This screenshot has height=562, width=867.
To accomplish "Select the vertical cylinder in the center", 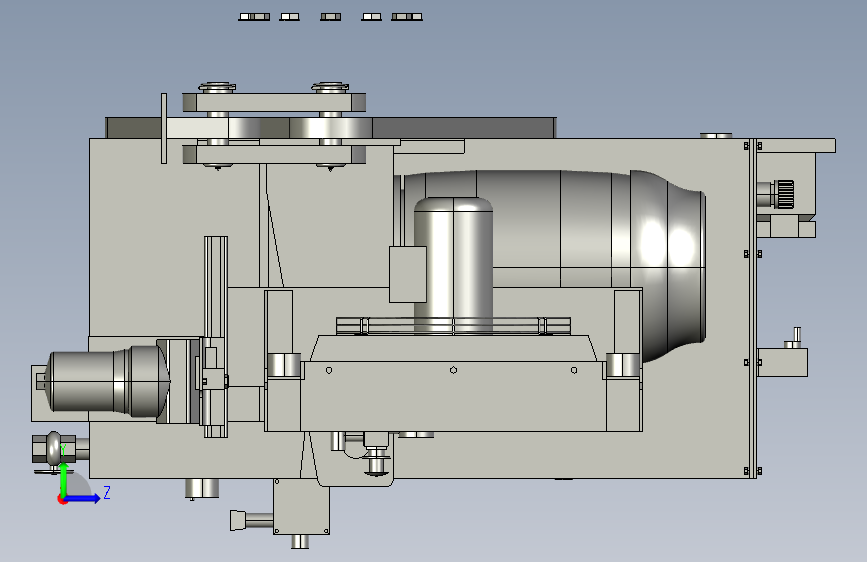I will 453,266.
